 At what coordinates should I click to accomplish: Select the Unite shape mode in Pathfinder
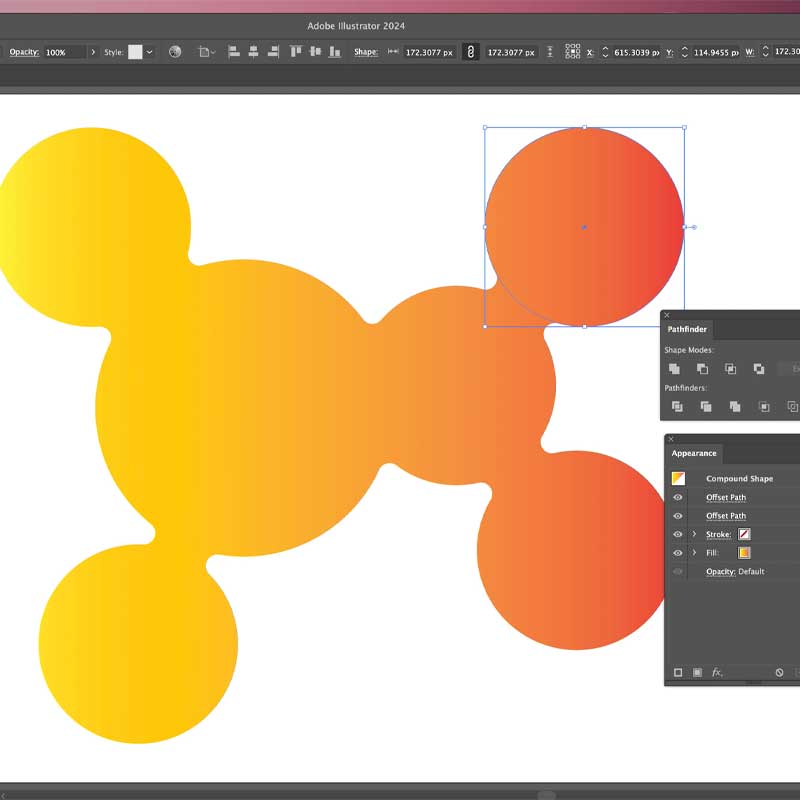pyautogui.click(x=675, y=368)
